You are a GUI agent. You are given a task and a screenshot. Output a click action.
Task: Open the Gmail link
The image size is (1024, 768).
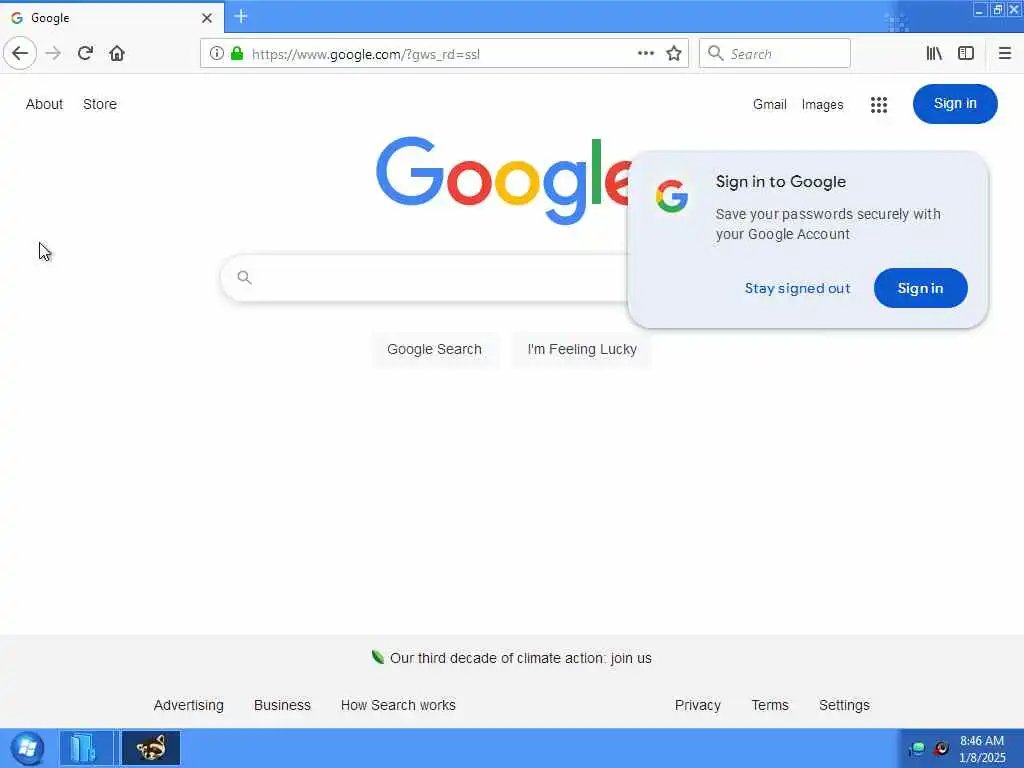tap(769, 104)
